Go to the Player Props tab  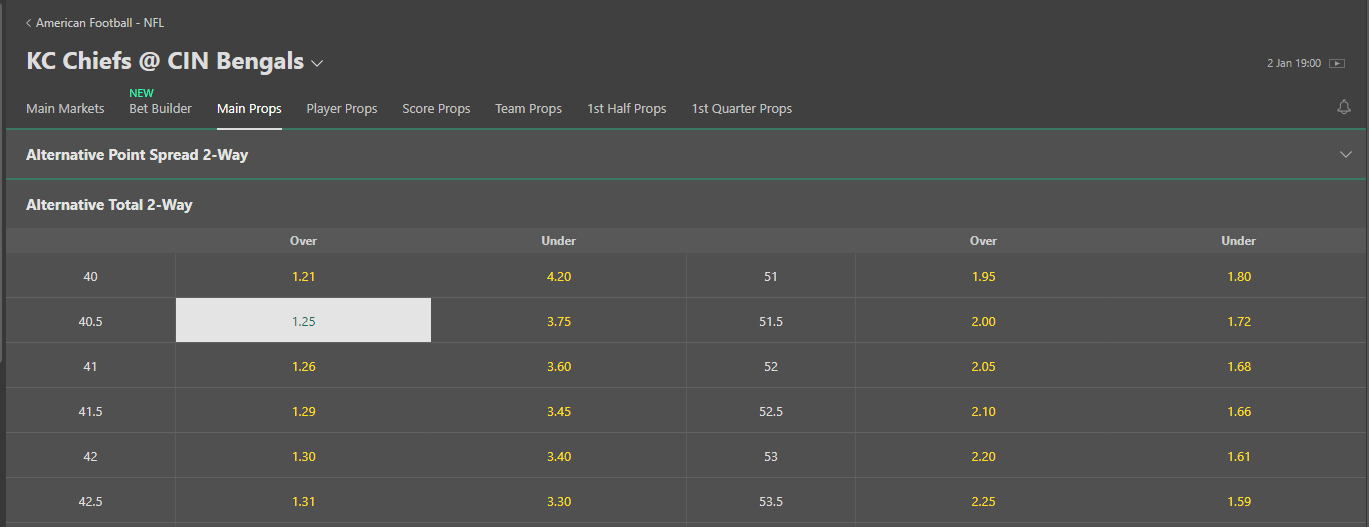point(342,109)
